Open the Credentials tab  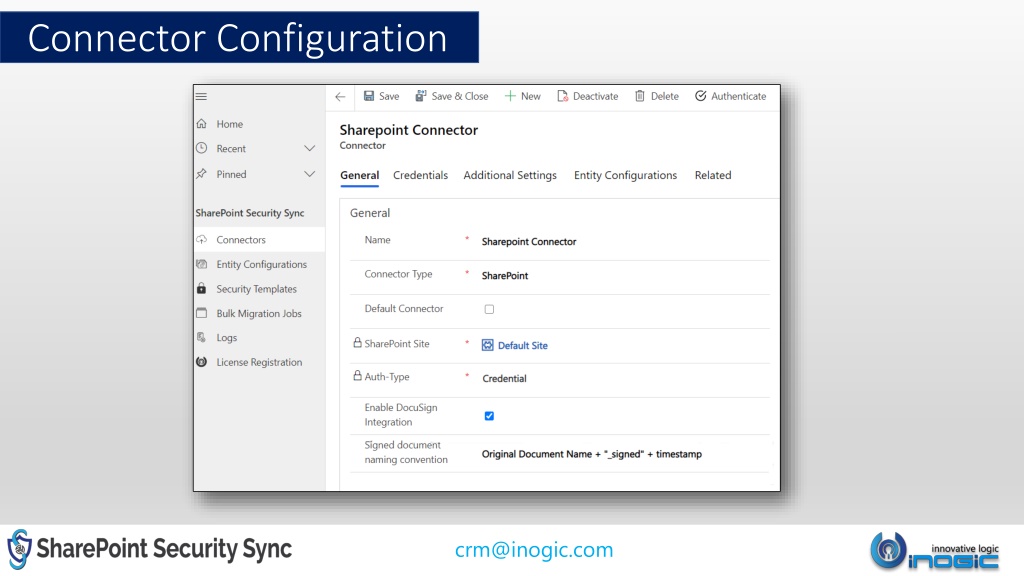coord(421,175)
